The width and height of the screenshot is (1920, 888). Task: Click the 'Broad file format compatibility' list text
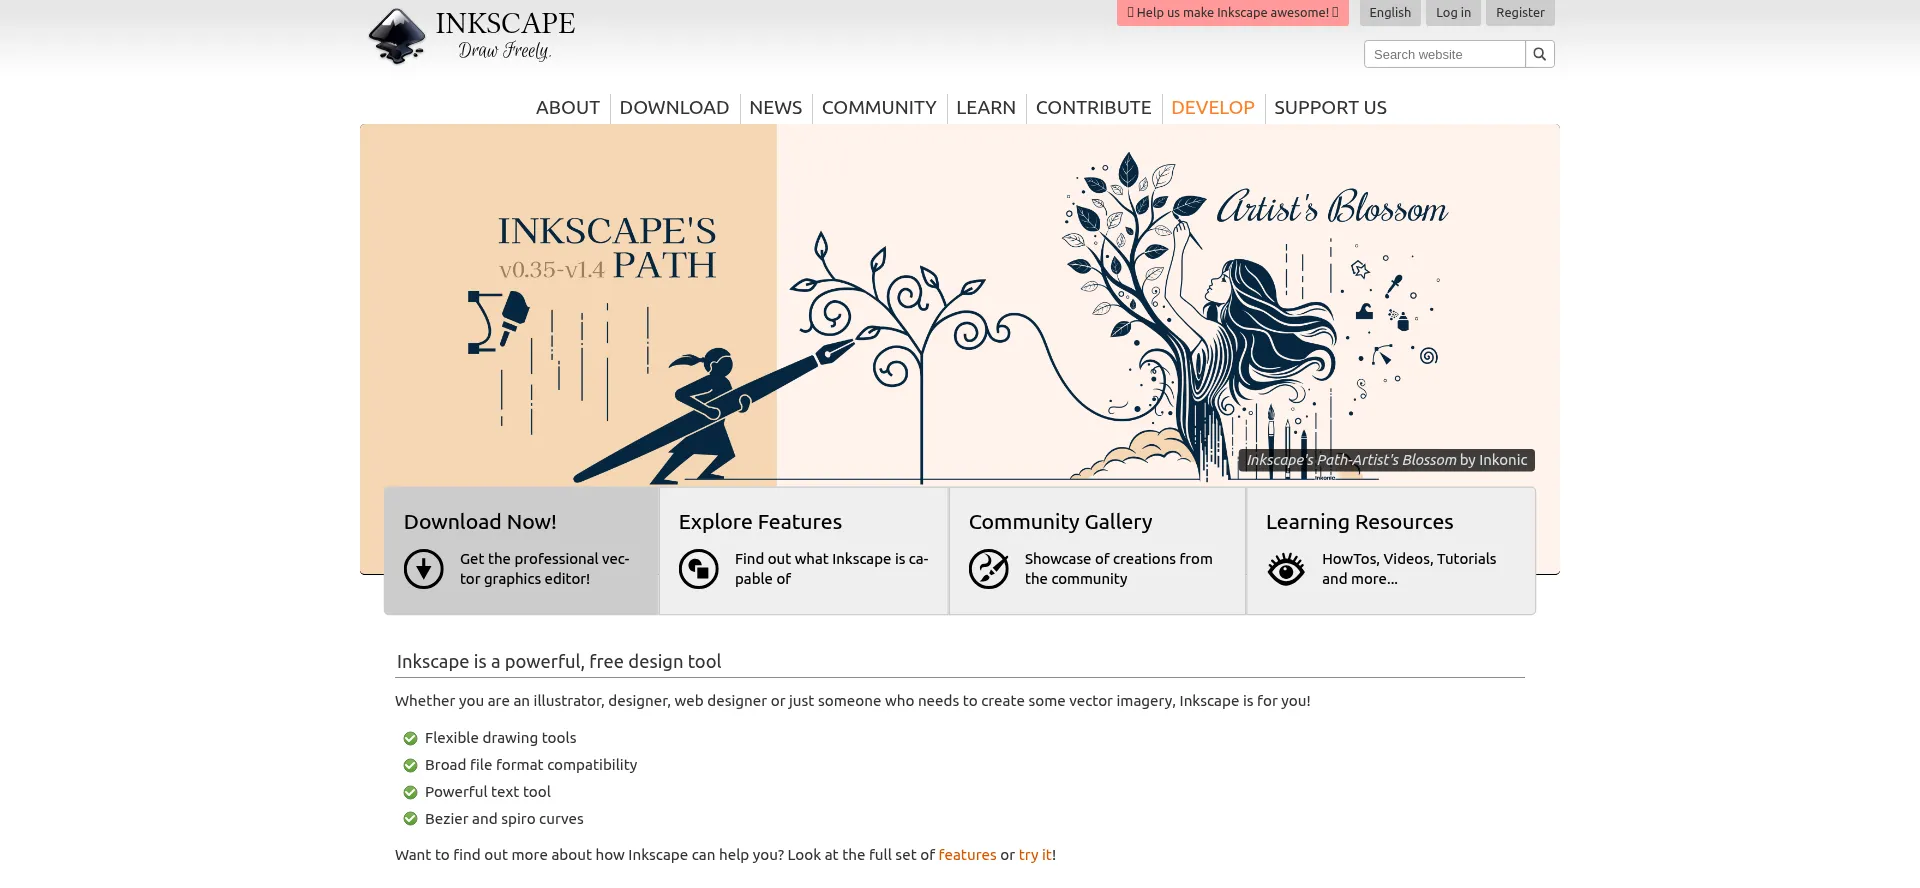[531, 765]
